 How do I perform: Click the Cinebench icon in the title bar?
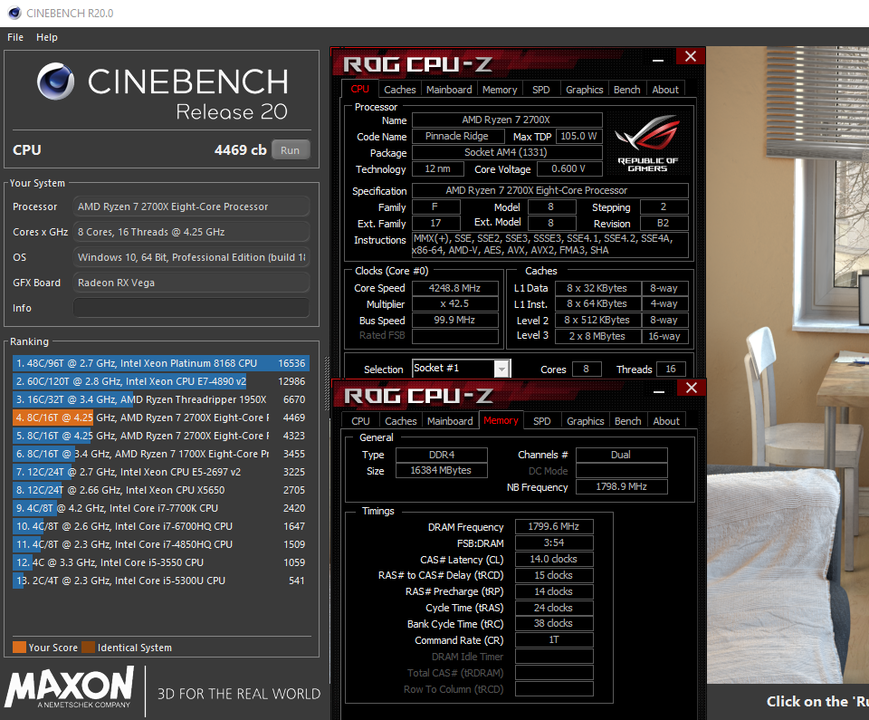14,13
